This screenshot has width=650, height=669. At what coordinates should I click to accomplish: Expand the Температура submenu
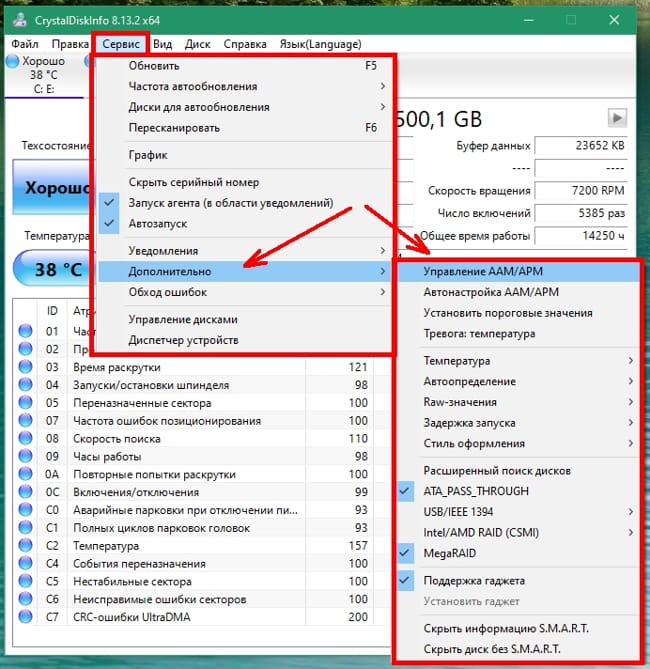(x=519, y=361)
